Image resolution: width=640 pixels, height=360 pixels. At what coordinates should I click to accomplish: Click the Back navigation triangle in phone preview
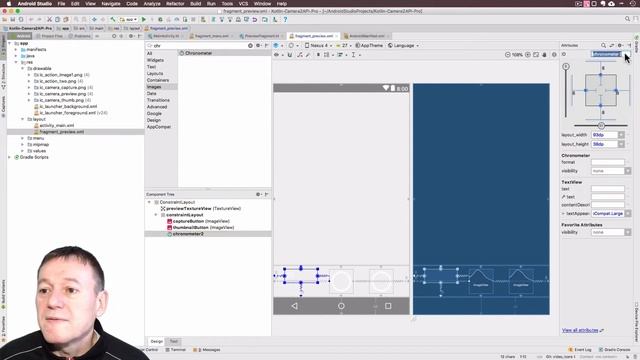point(295,306)
